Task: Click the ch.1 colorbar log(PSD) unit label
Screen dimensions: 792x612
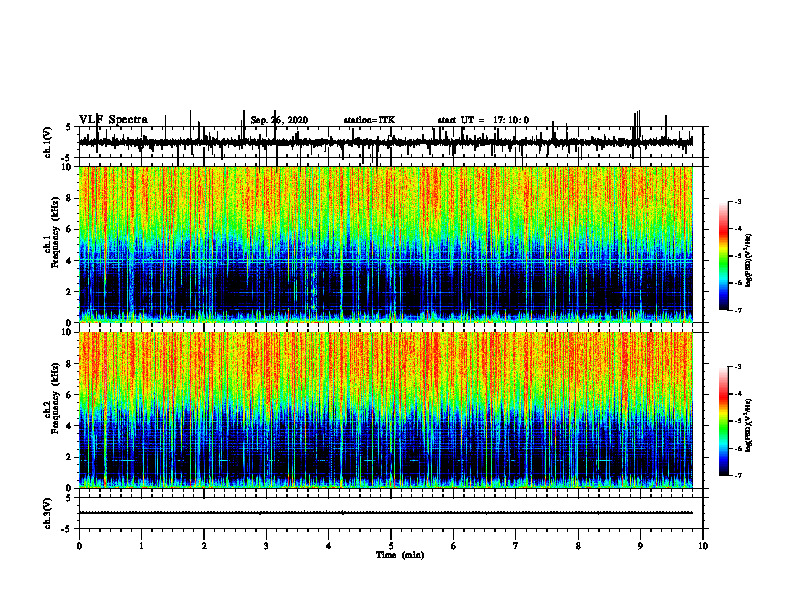Action: point(749,261)
